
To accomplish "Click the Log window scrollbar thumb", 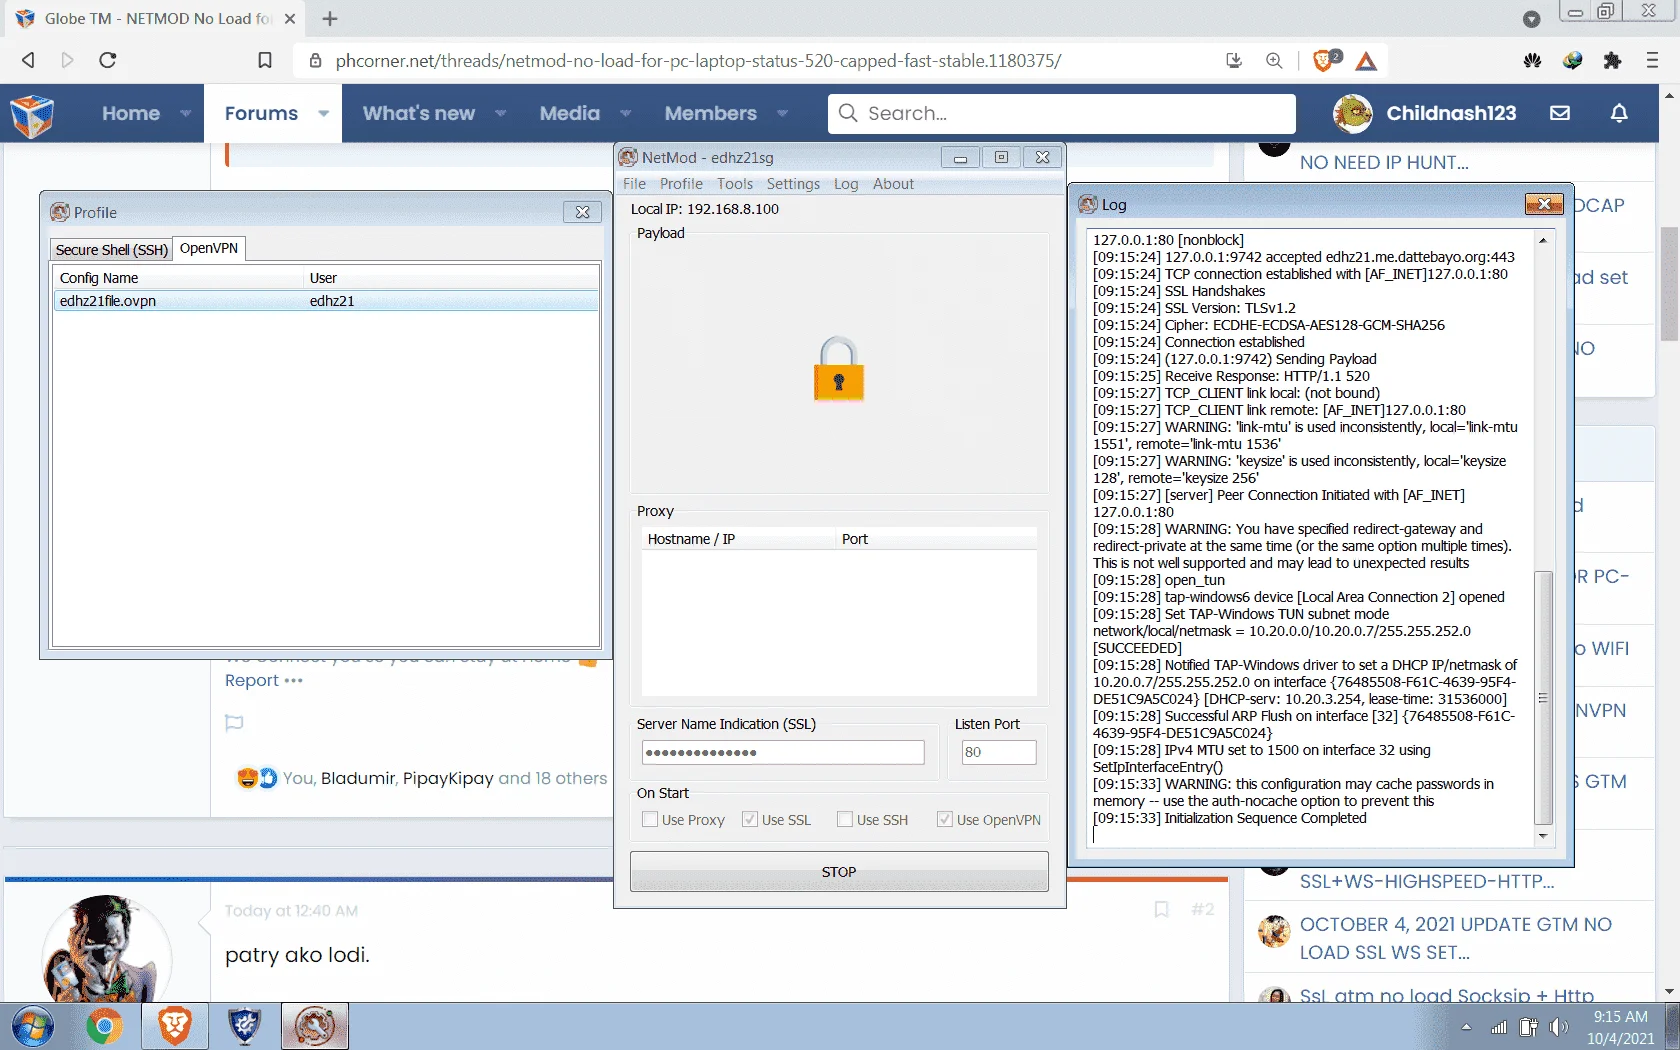I will [1543, 698].
